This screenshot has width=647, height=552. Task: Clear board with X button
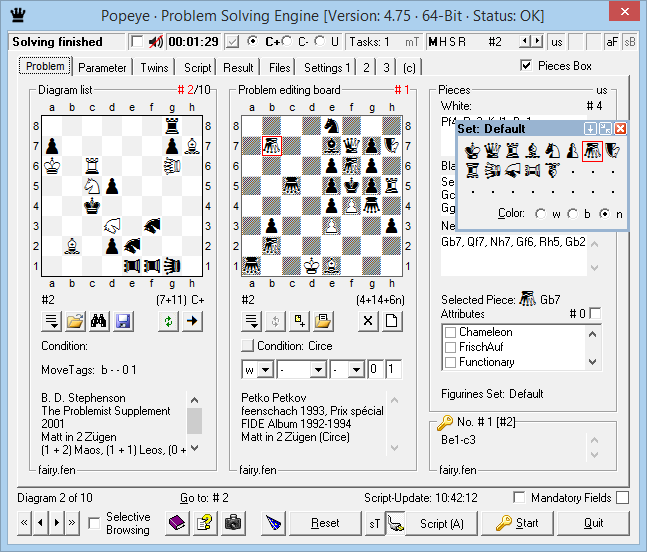pyautogui.click(x=368, y=321)
